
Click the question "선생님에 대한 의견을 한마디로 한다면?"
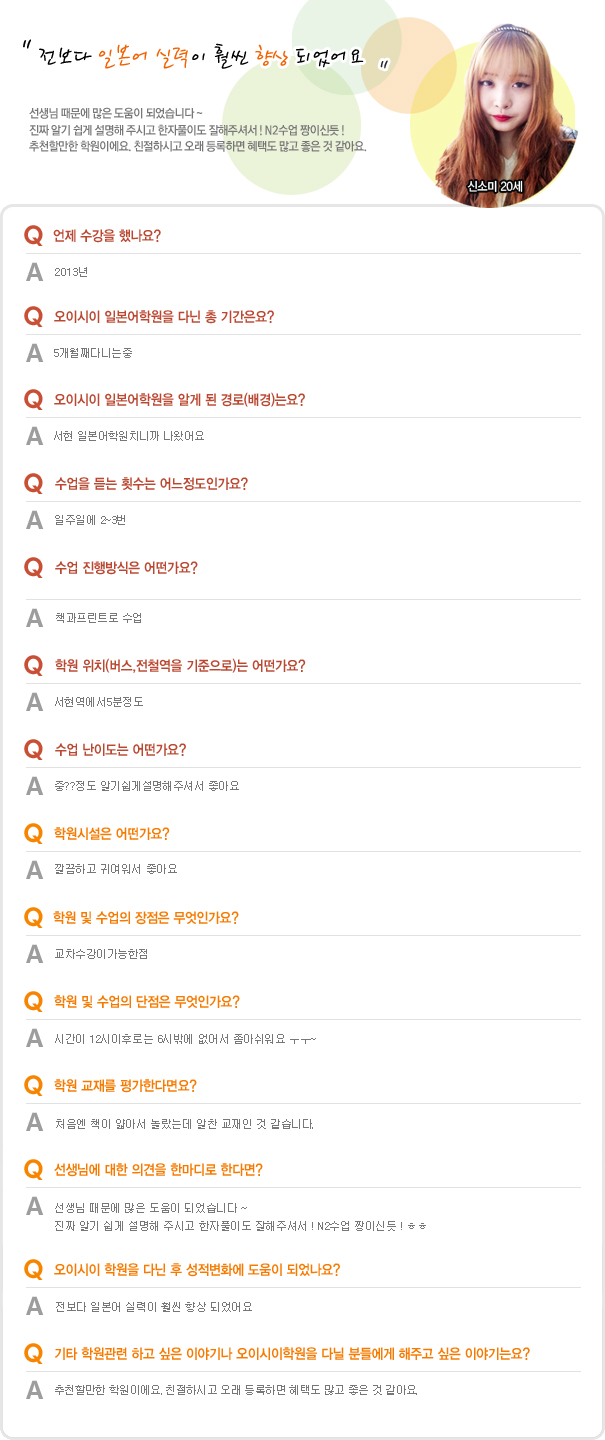click(158, 1170)
